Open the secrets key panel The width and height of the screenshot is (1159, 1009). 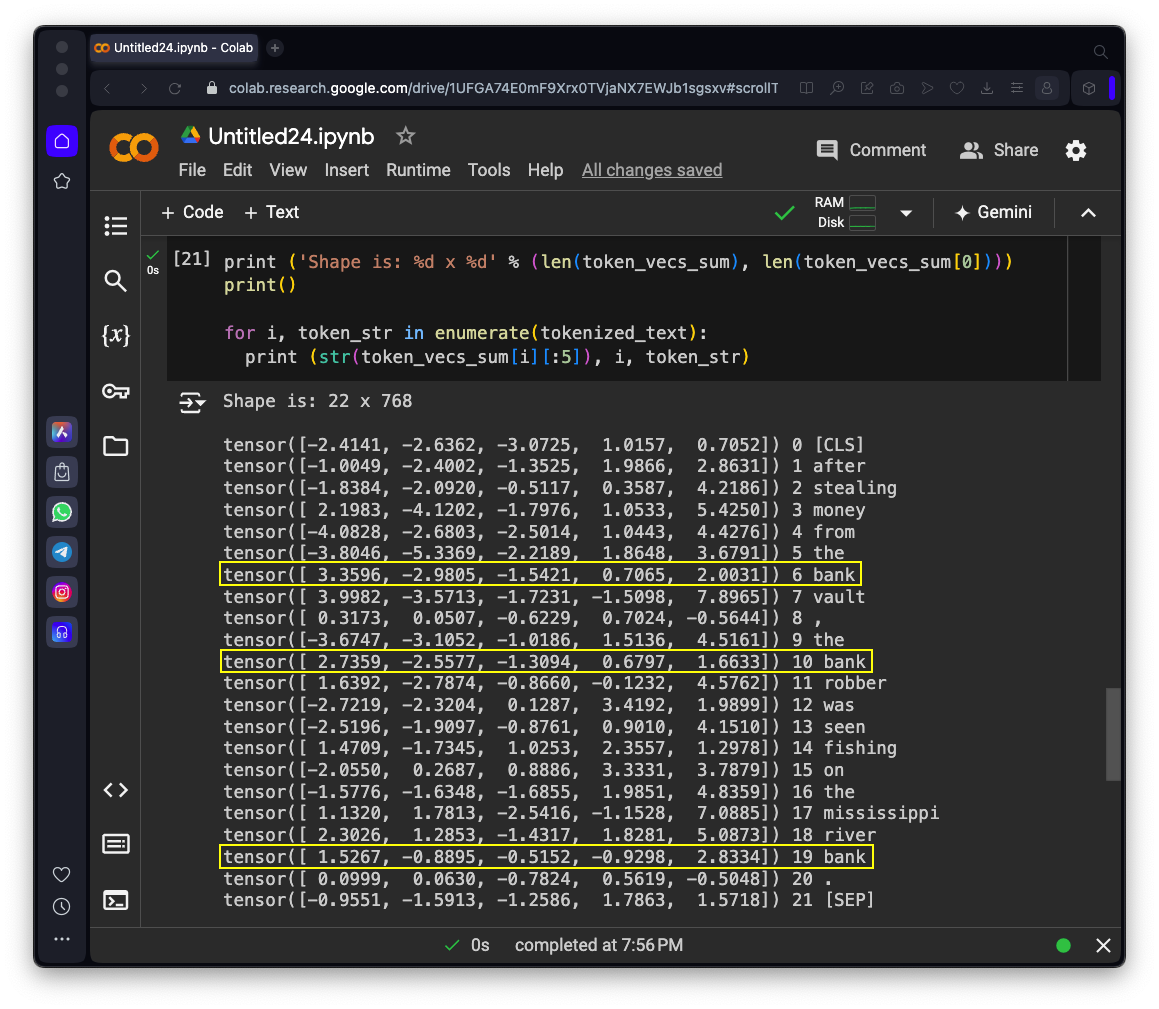[116, 391]
